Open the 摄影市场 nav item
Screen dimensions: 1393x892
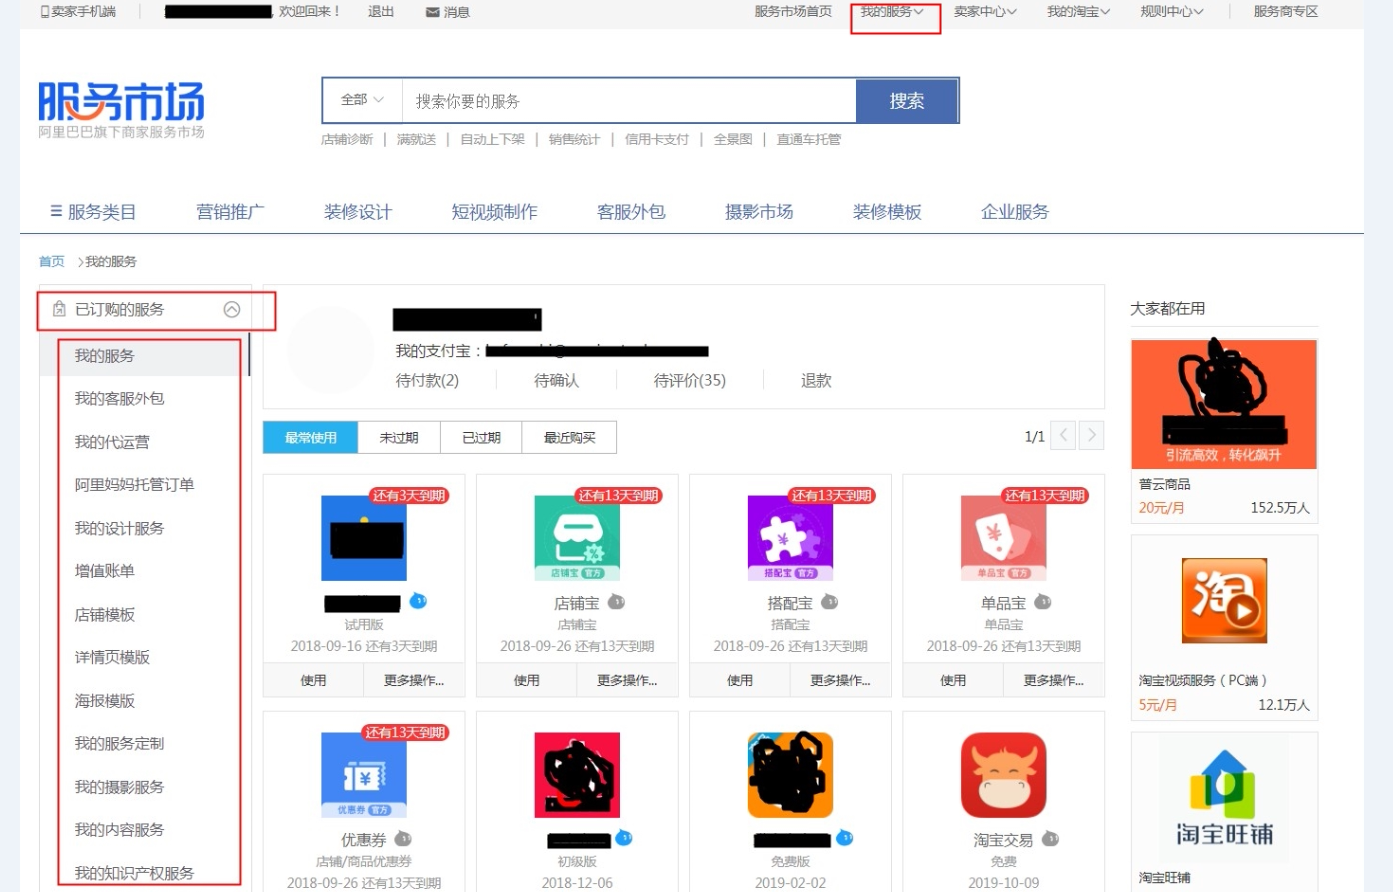(x=759, y=212)
